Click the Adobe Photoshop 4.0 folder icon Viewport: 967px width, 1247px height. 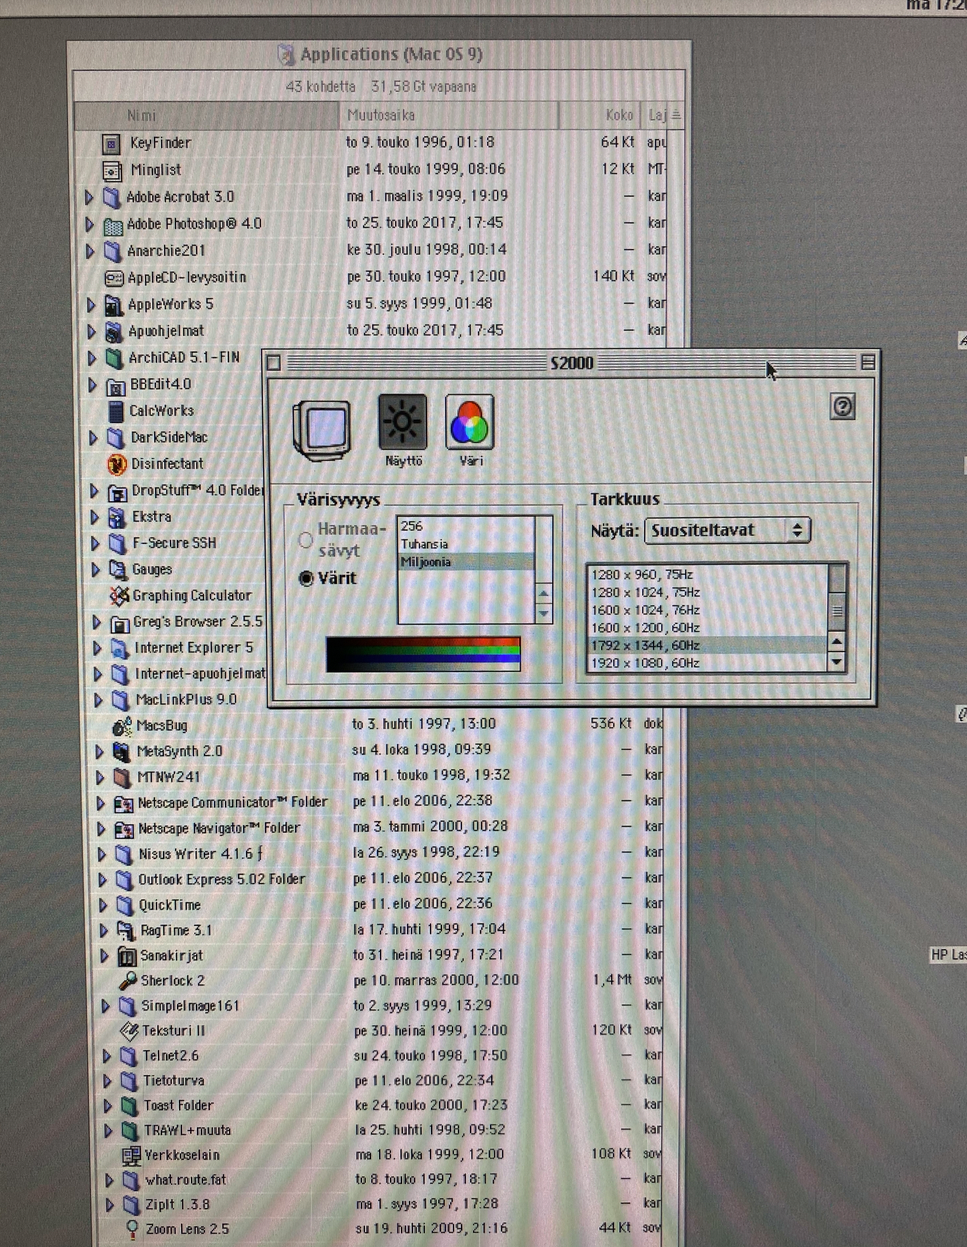113,224
